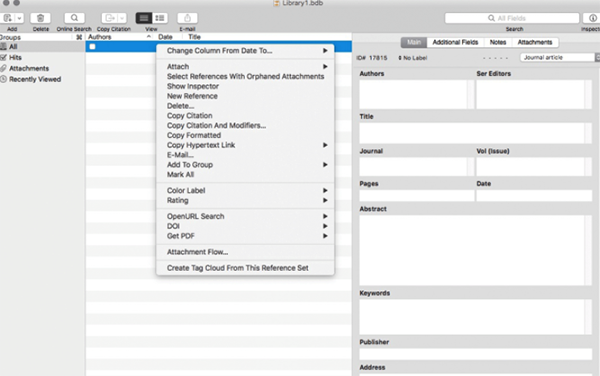Open the Add button dropdown arrow
600x376 pixels.
coord(19,18)
